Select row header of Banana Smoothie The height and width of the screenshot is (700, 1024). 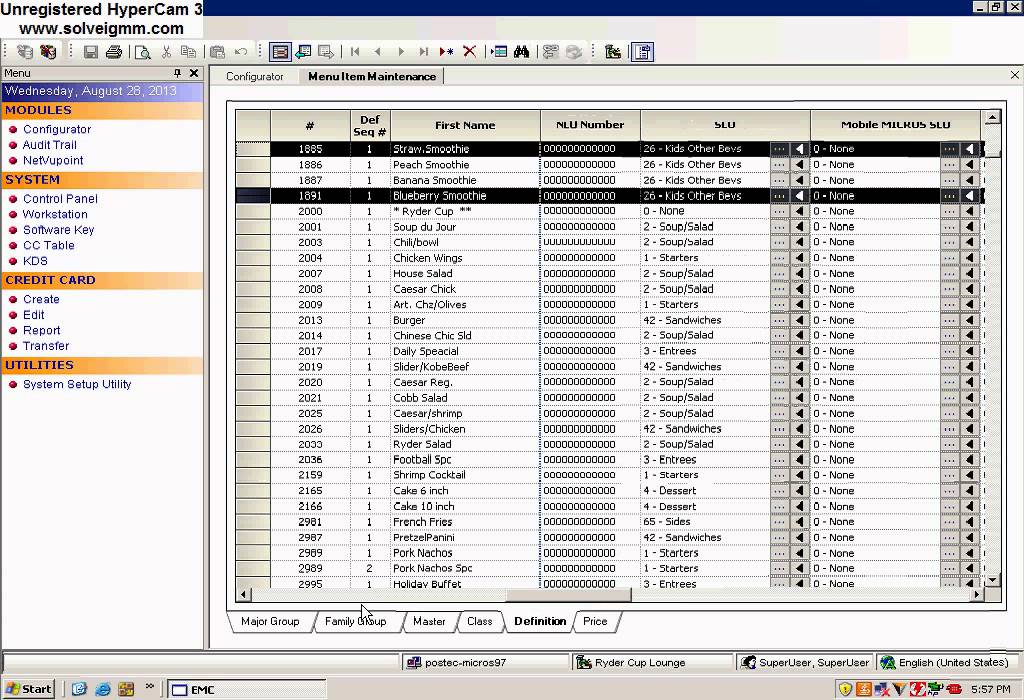click(253, 180)
